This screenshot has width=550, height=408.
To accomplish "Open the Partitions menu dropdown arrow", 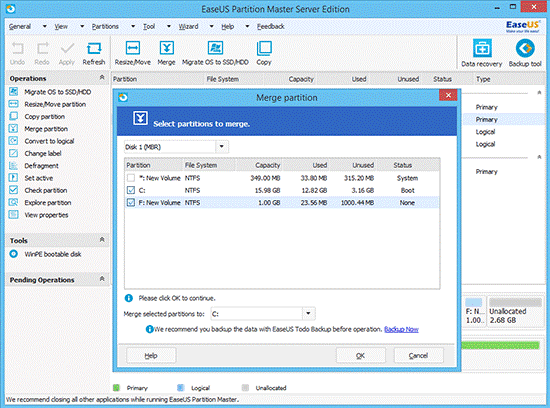I will point(133,26).
